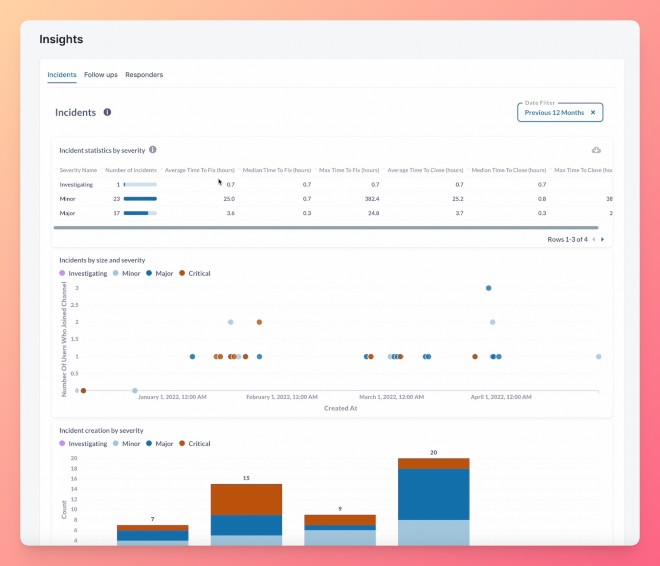This screenshot has height=566, width=660.
Task: Click the Major data point at value 3
Action: 488,288
